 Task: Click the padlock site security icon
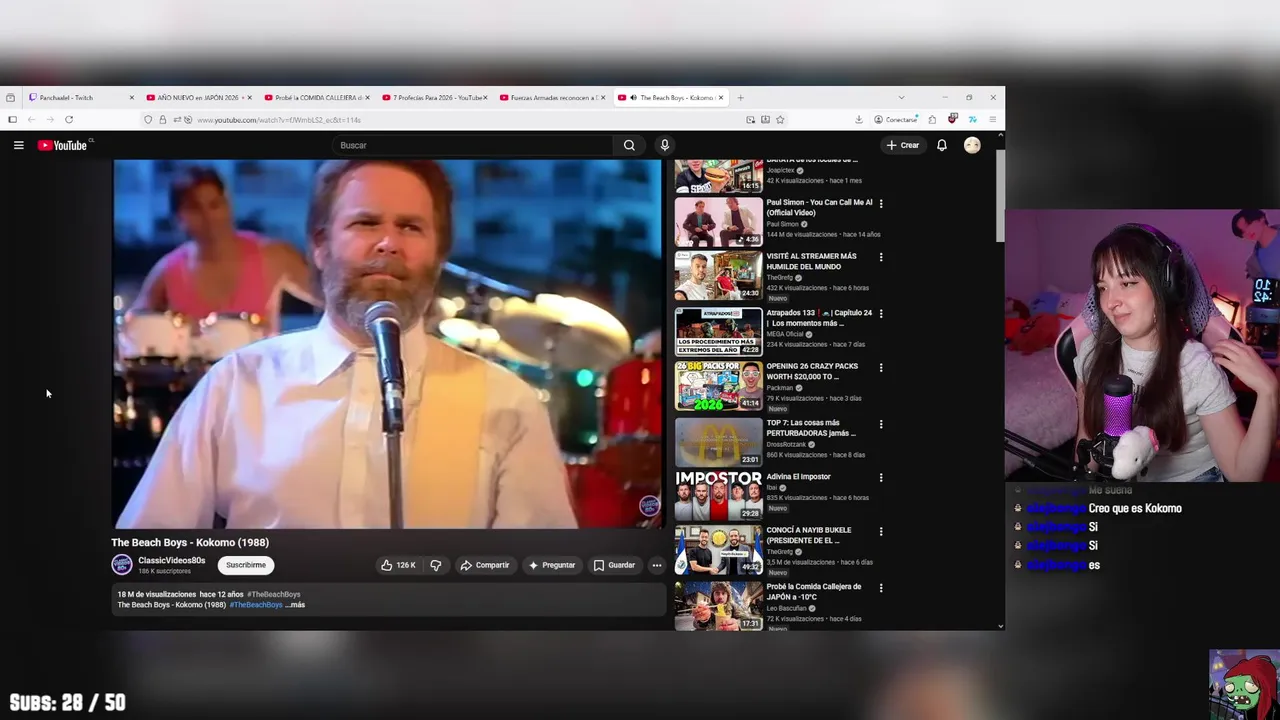162,119
